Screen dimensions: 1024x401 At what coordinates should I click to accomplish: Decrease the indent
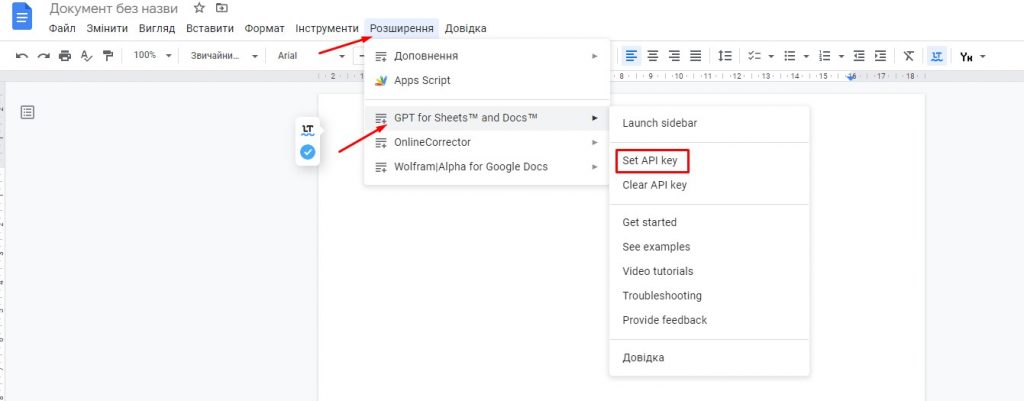tap(859, 56)
